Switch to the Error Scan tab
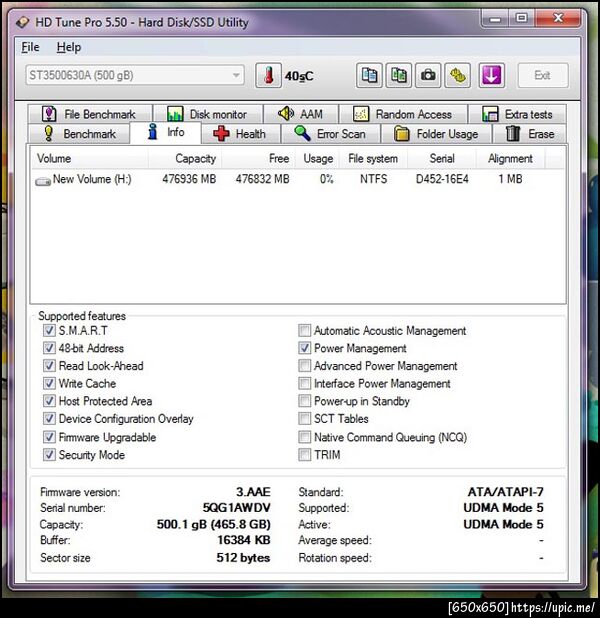600x618 pixels. (331, 134)
